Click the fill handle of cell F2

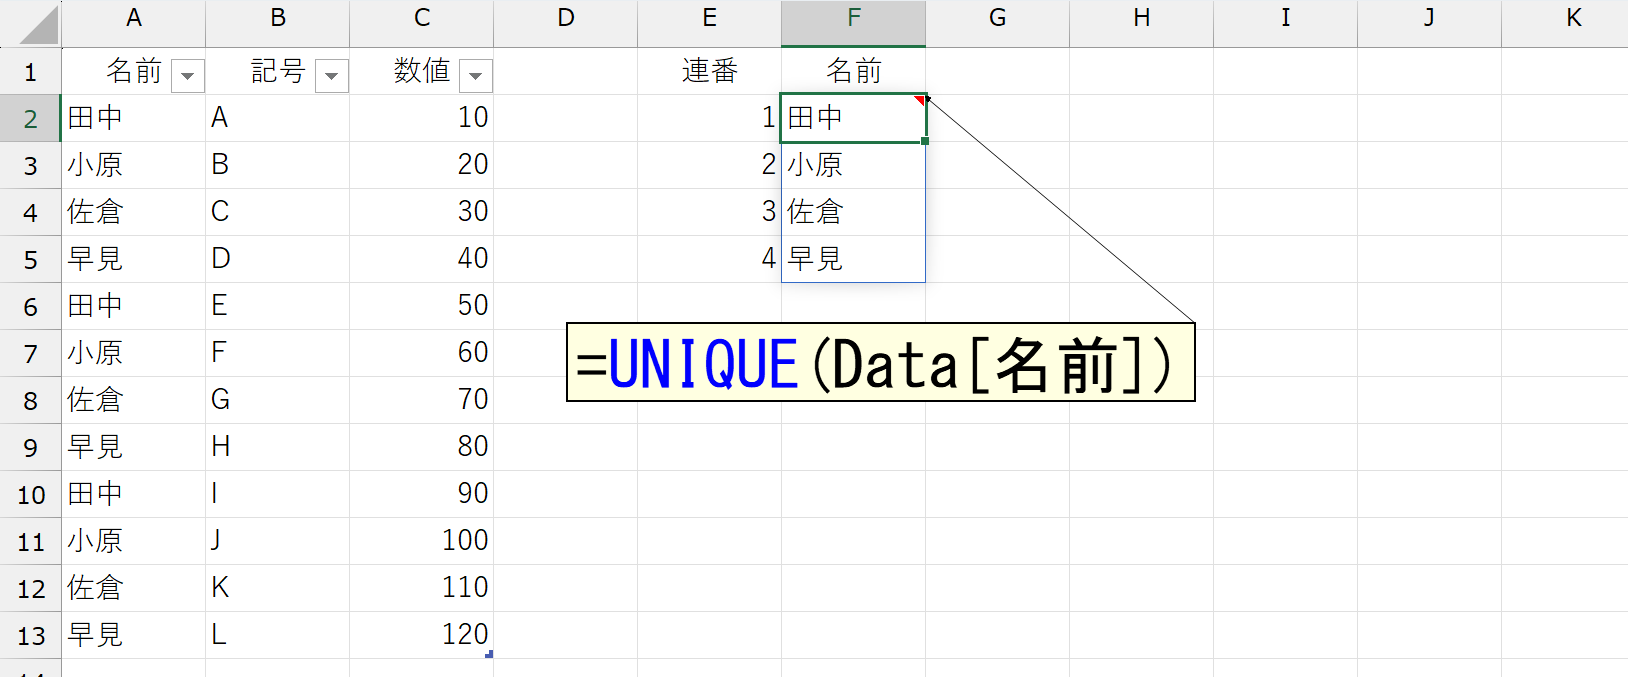click(x=925, y=141)
